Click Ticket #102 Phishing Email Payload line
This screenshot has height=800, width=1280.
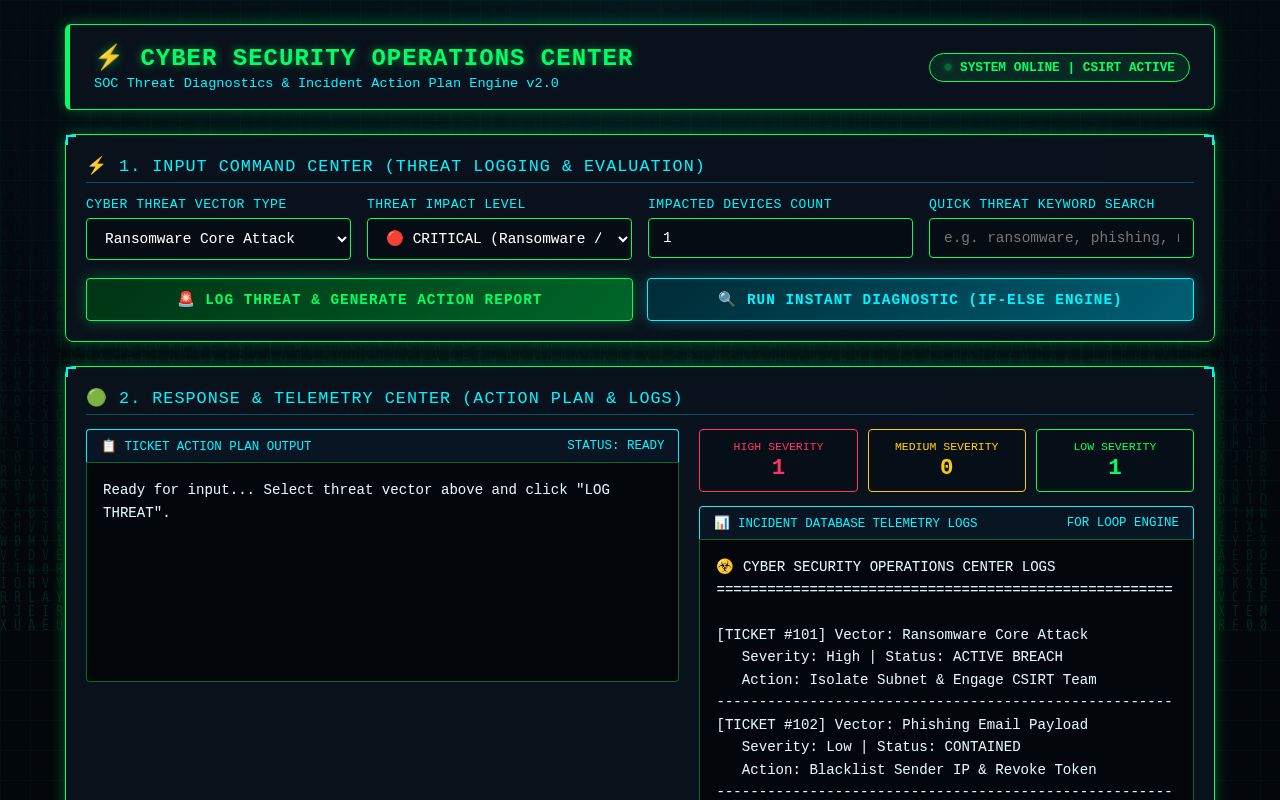(x=902, y=724)
